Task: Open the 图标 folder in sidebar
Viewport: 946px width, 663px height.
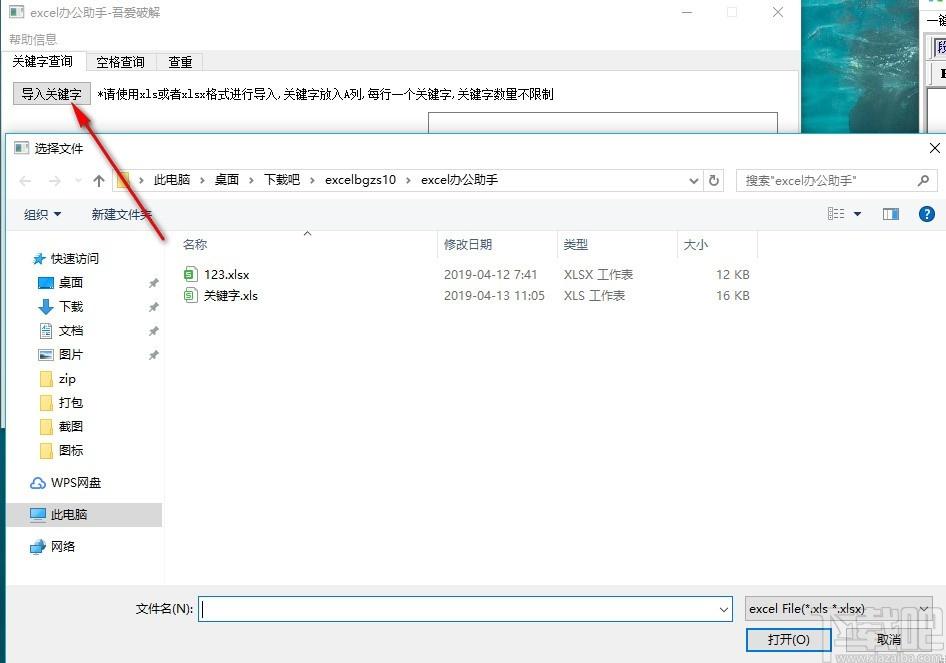Action: [71, 451]
